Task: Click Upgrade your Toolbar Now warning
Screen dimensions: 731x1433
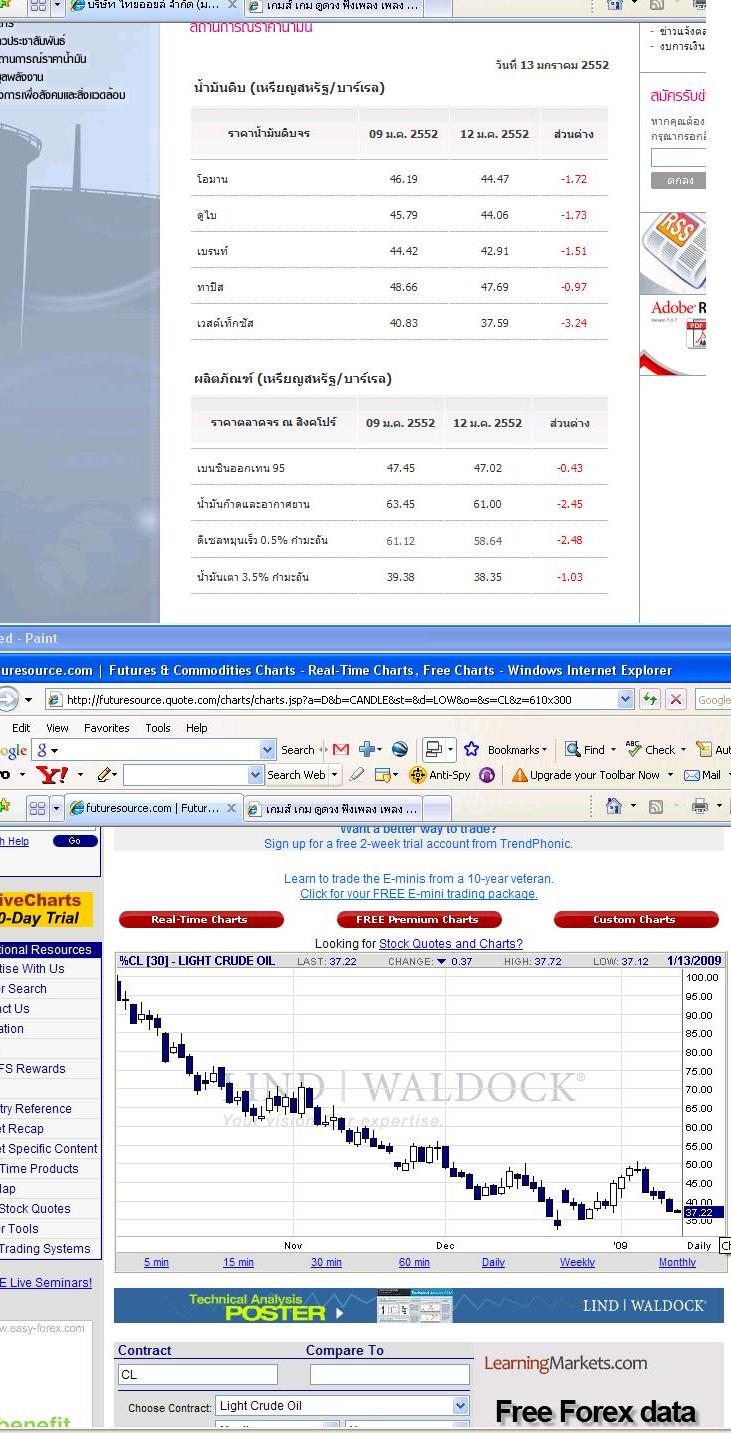Action: 585,775
